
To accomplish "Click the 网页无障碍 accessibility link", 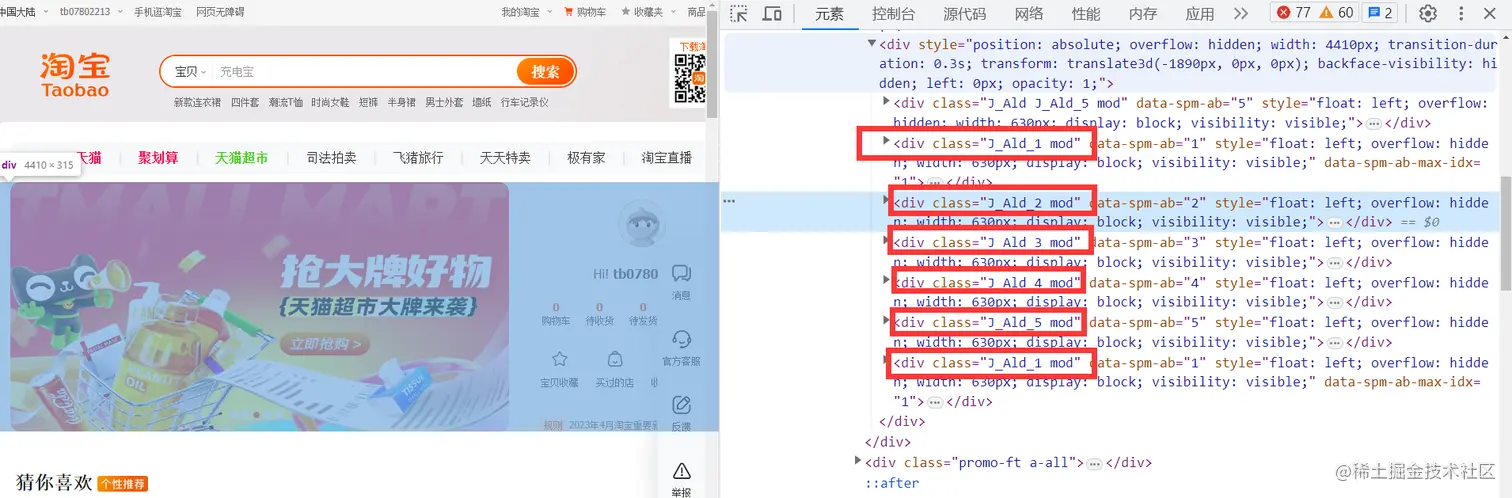I will tap(220, 12).
